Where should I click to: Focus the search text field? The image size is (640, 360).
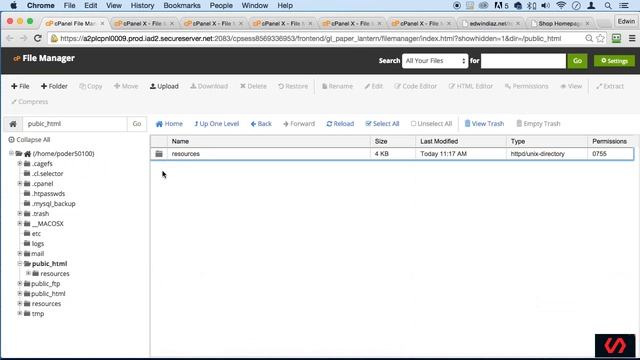523,61
